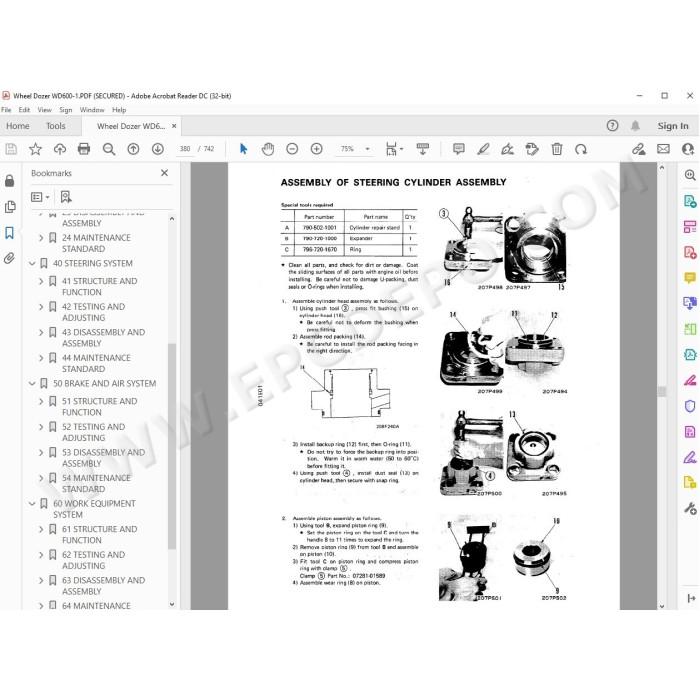This screenshot has width=700, height=700.
Task: Collapse 50 BRAKE AND AIR SYSTEM
Action: pos(32,384)
